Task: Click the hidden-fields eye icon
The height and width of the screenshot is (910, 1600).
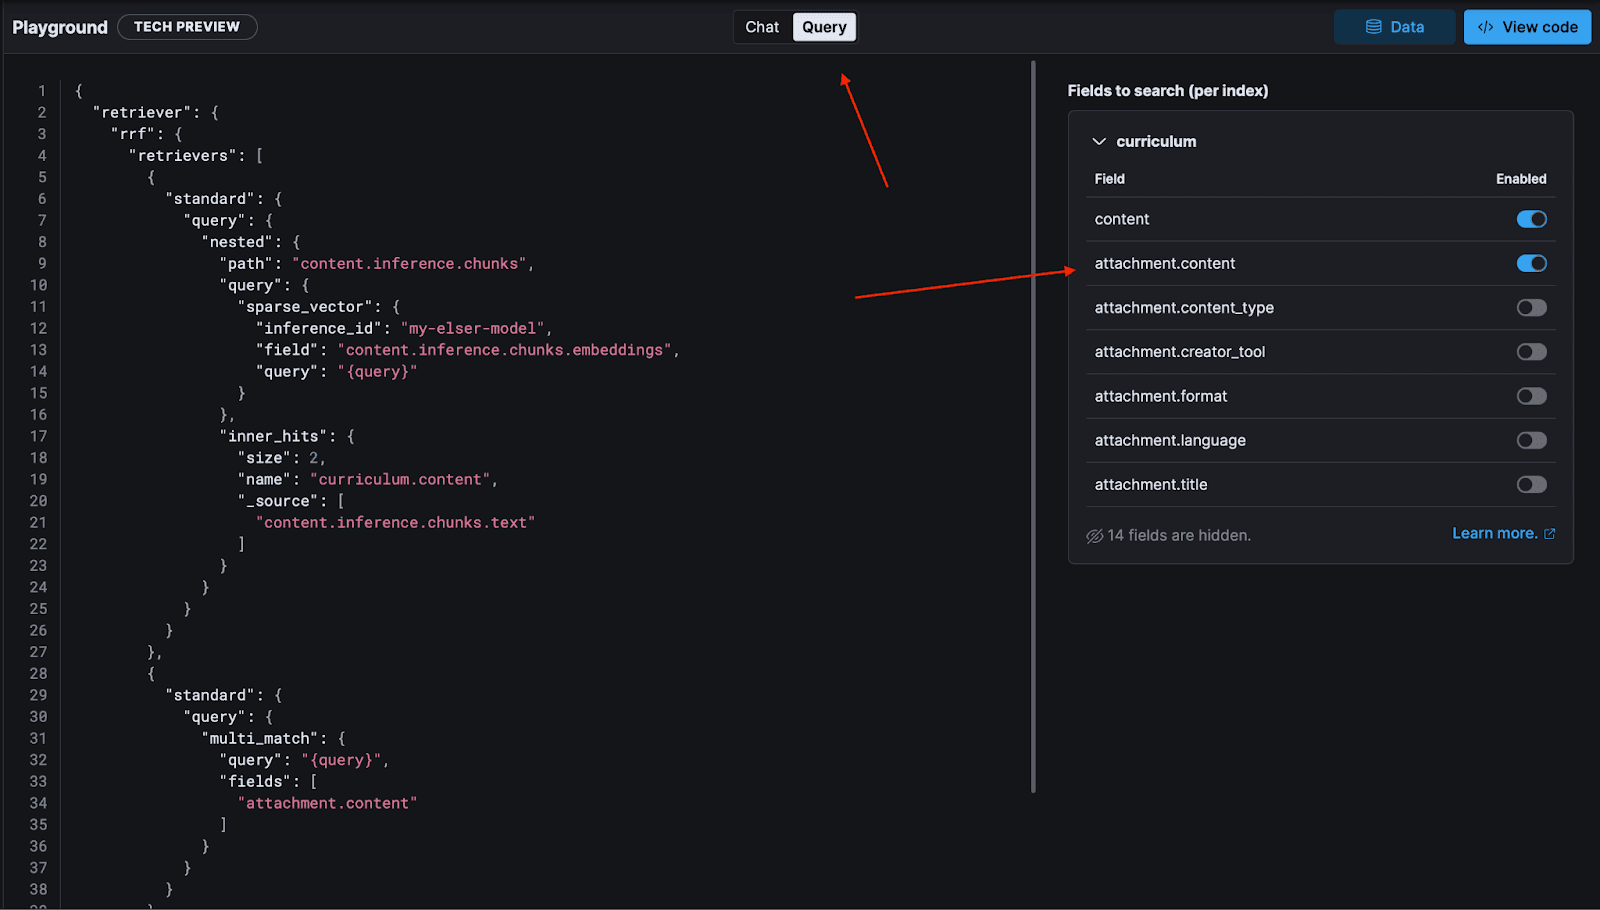Action: pos(1093,535)
